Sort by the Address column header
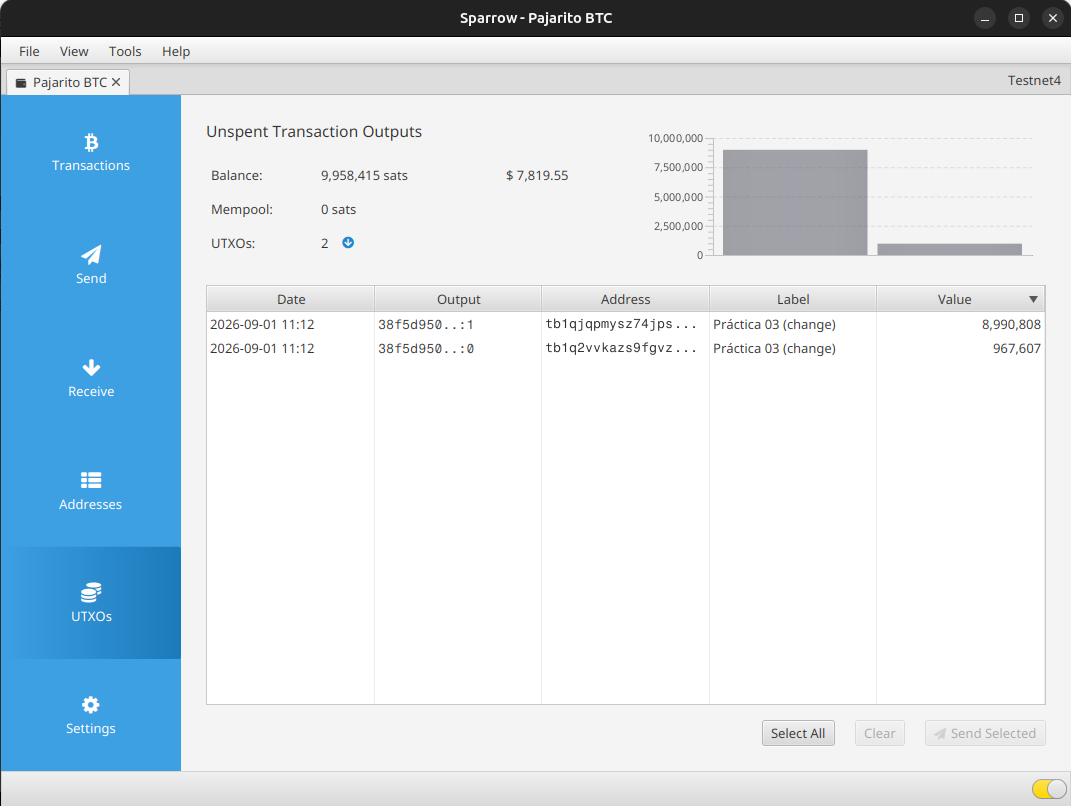Screen dimensions: 1071x806 point(626,299)
